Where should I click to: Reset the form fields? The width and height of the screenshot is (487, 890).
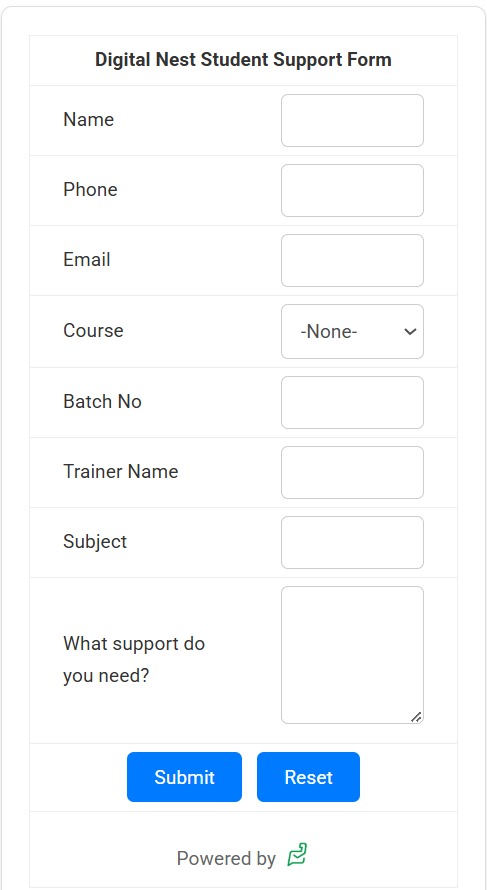[x=308, y=777]
